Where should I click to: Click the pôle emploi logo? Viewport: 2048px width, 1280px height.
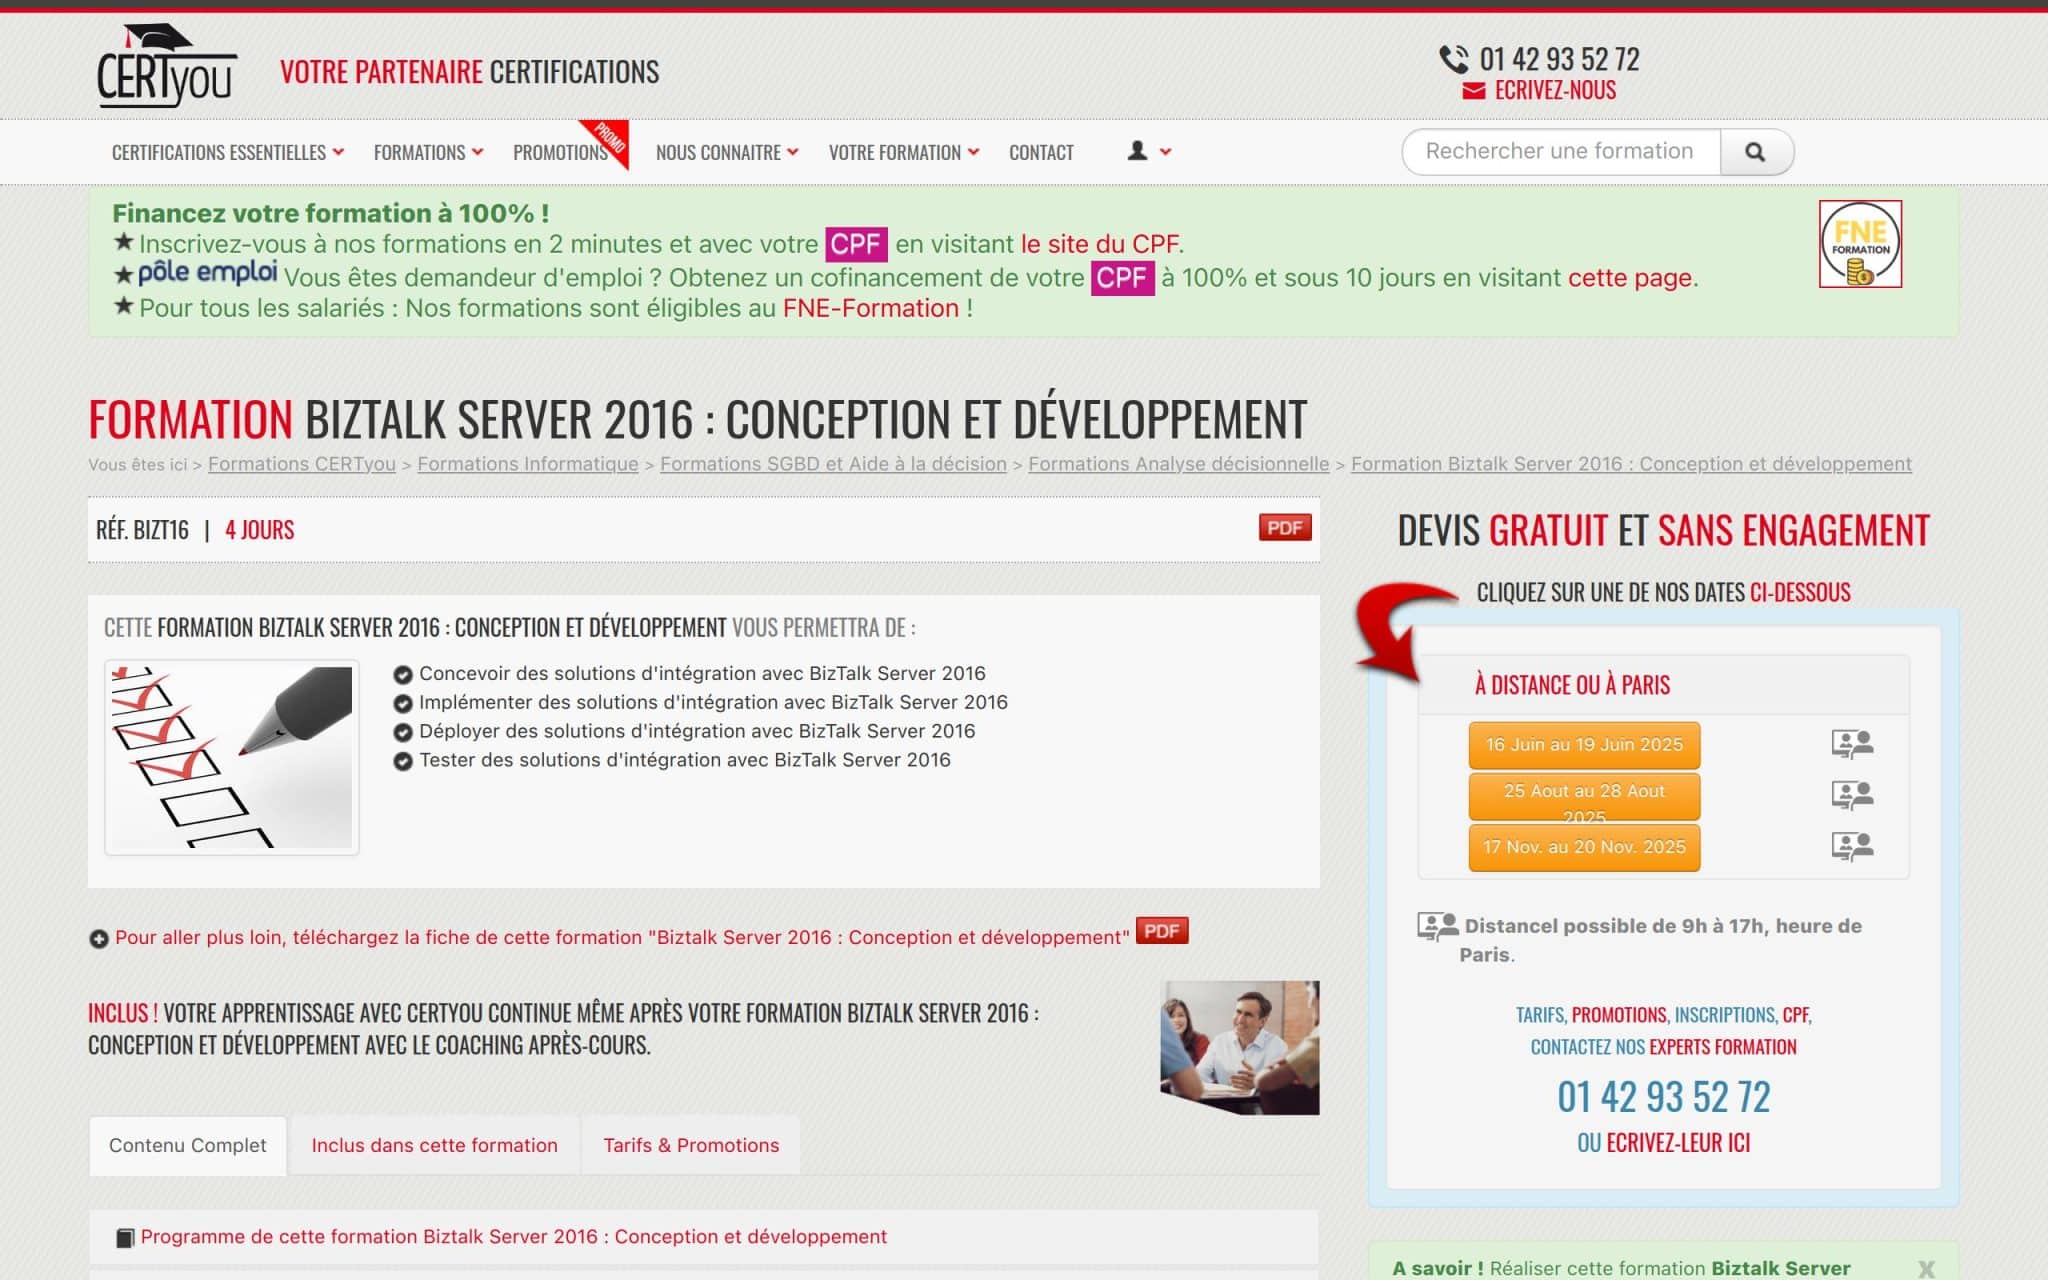click(x=207, y=273)
